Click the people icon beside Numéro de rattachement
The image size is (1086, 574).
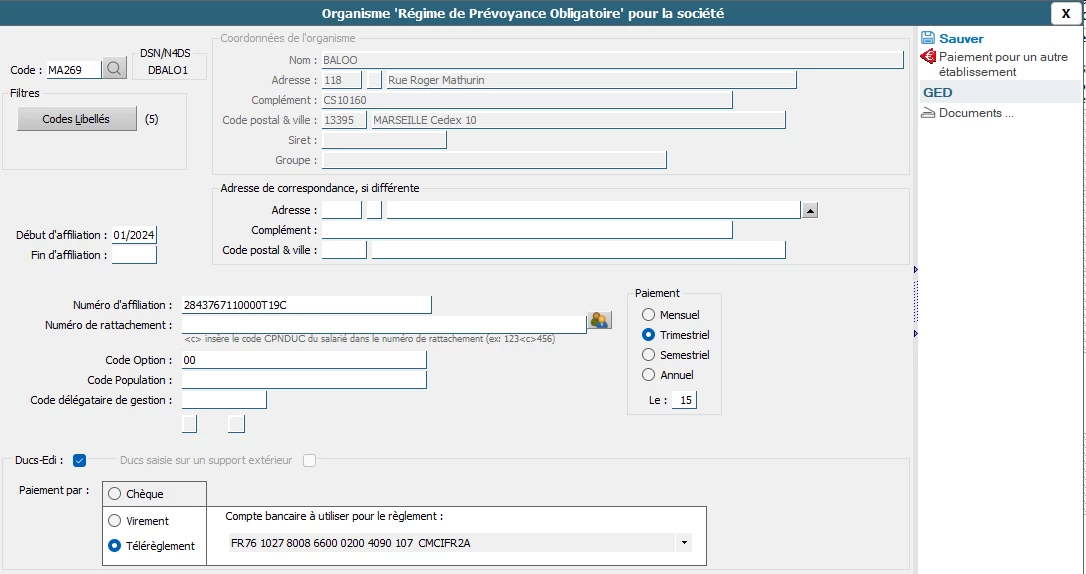click(x=599, y=320)
